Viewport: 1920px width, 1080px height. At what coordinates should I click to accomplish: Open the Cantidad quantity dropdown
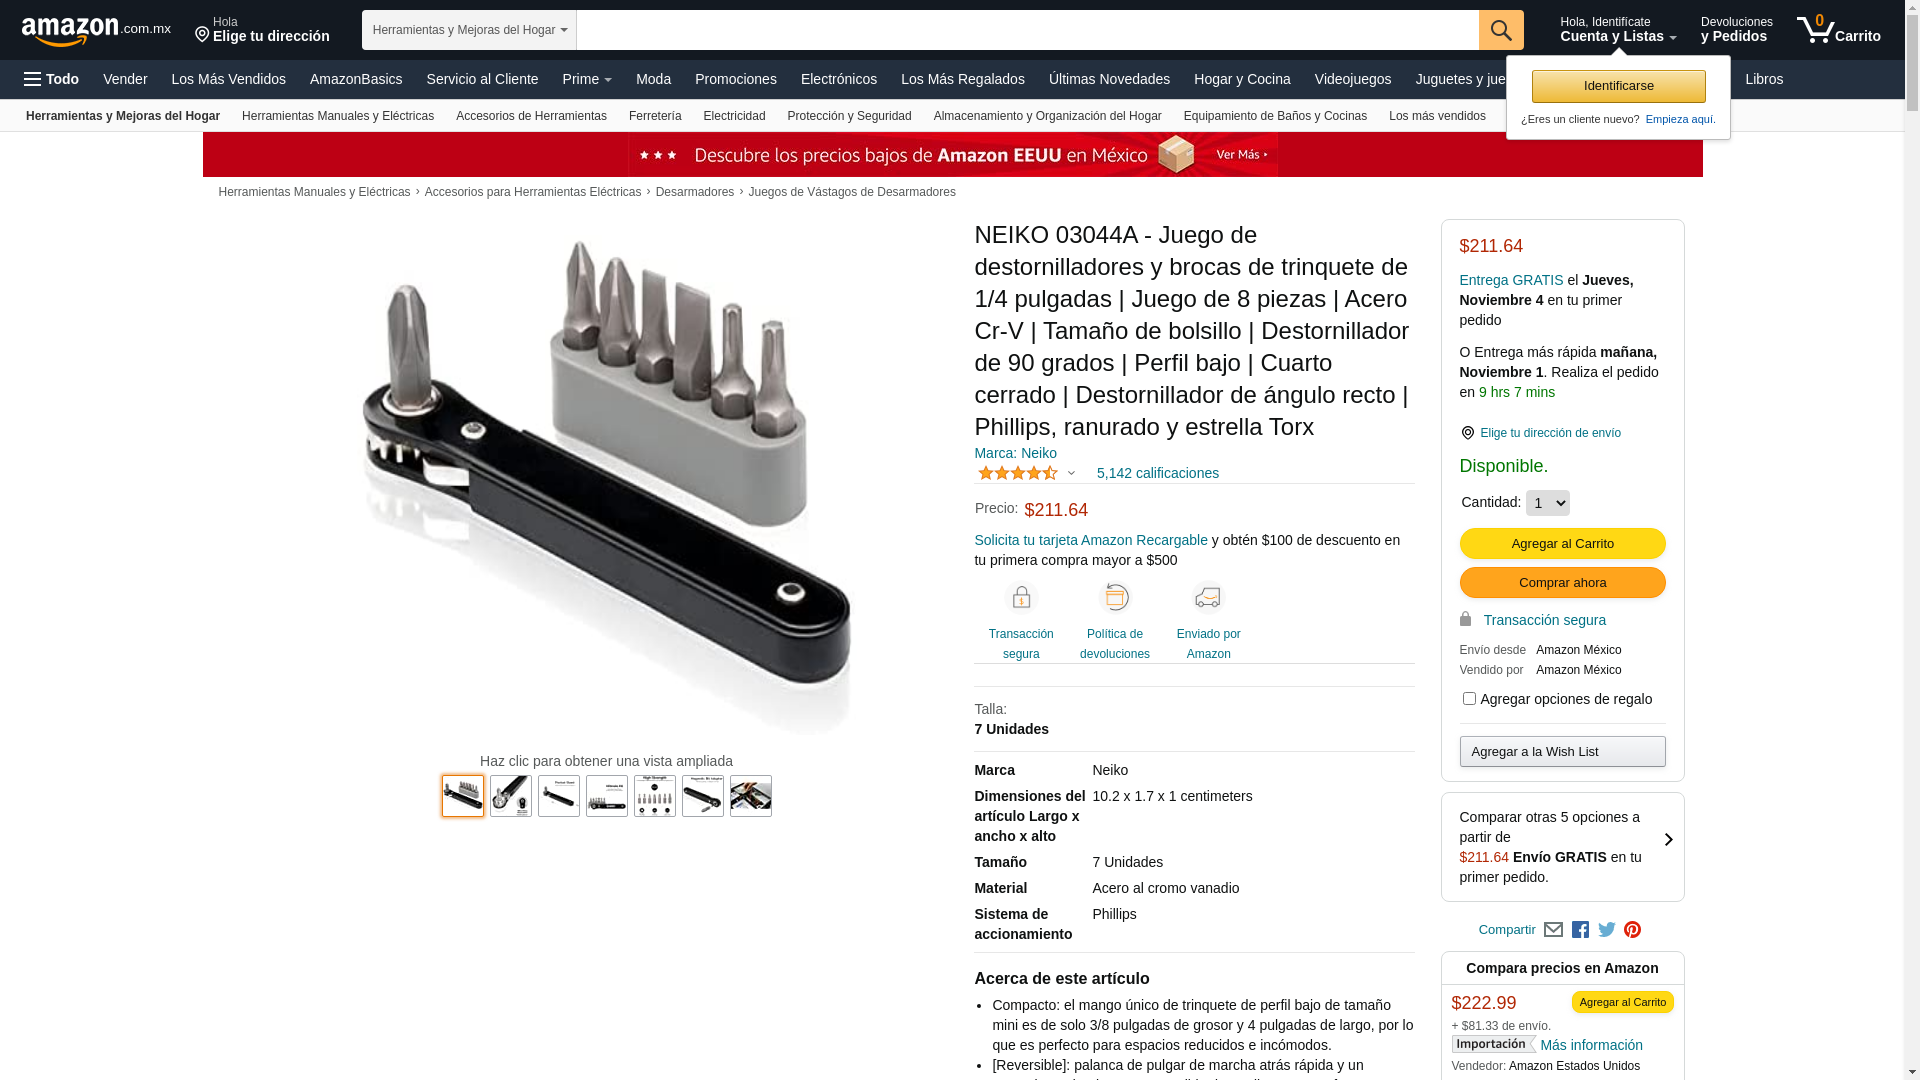tap(1547, 503)
